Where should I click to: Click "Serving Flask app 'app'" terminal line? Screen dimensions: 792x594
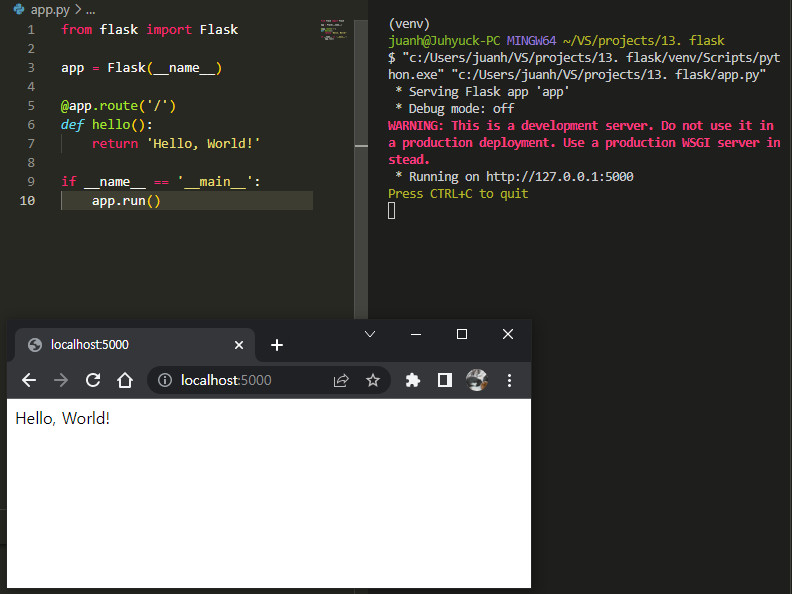pos(489,92)
